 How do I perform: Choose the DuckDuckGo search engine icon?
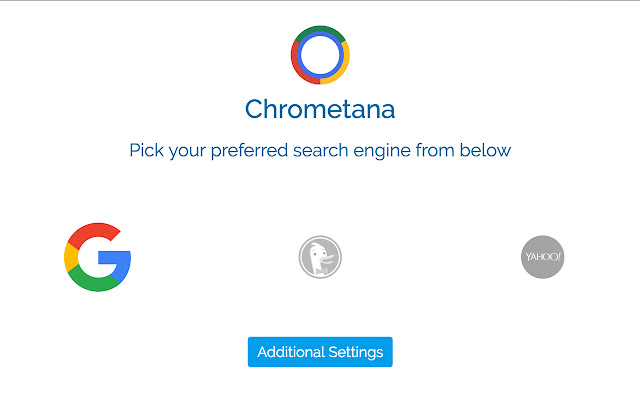pyautogui.click(x=320, y=257)
